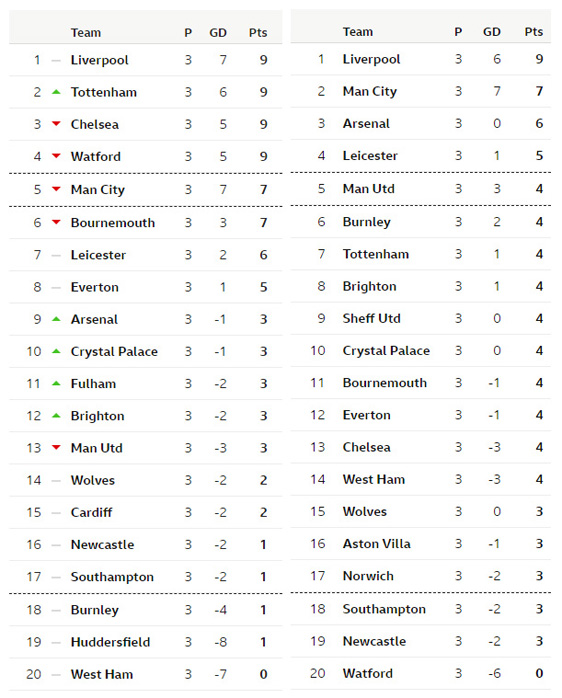562x698 pixels.
Task: Click the red down arrow beside Chelsea
Action: click(x=56, y=124)
